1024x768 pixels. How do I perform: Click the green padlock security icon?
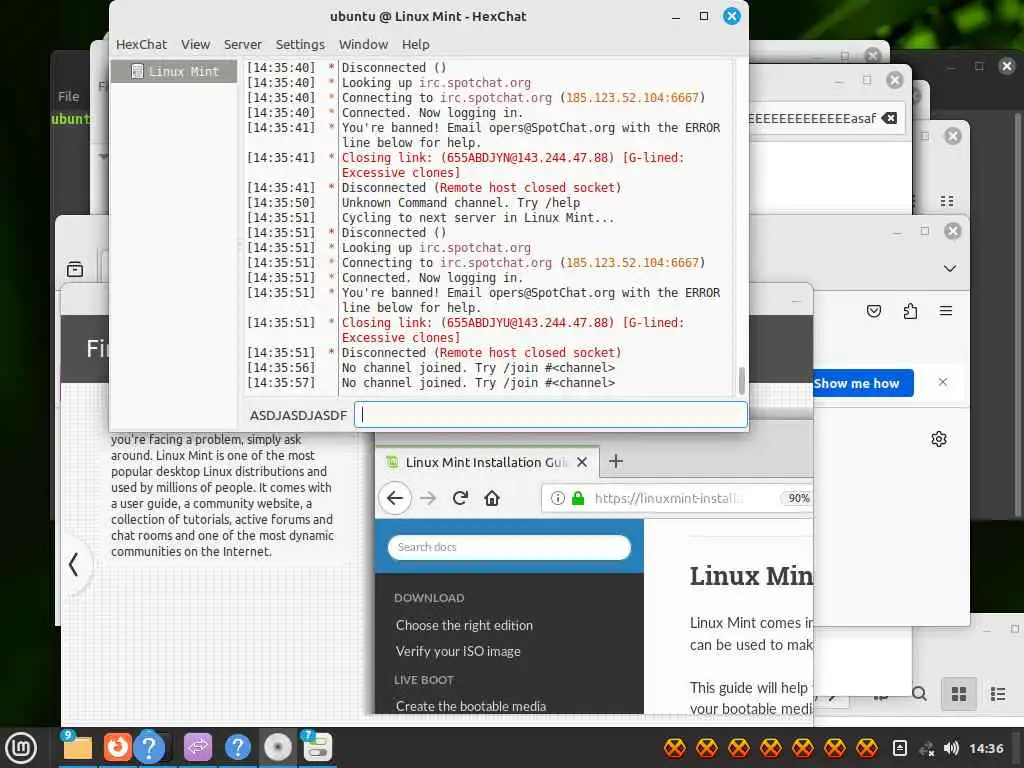[x=578, y=498]
